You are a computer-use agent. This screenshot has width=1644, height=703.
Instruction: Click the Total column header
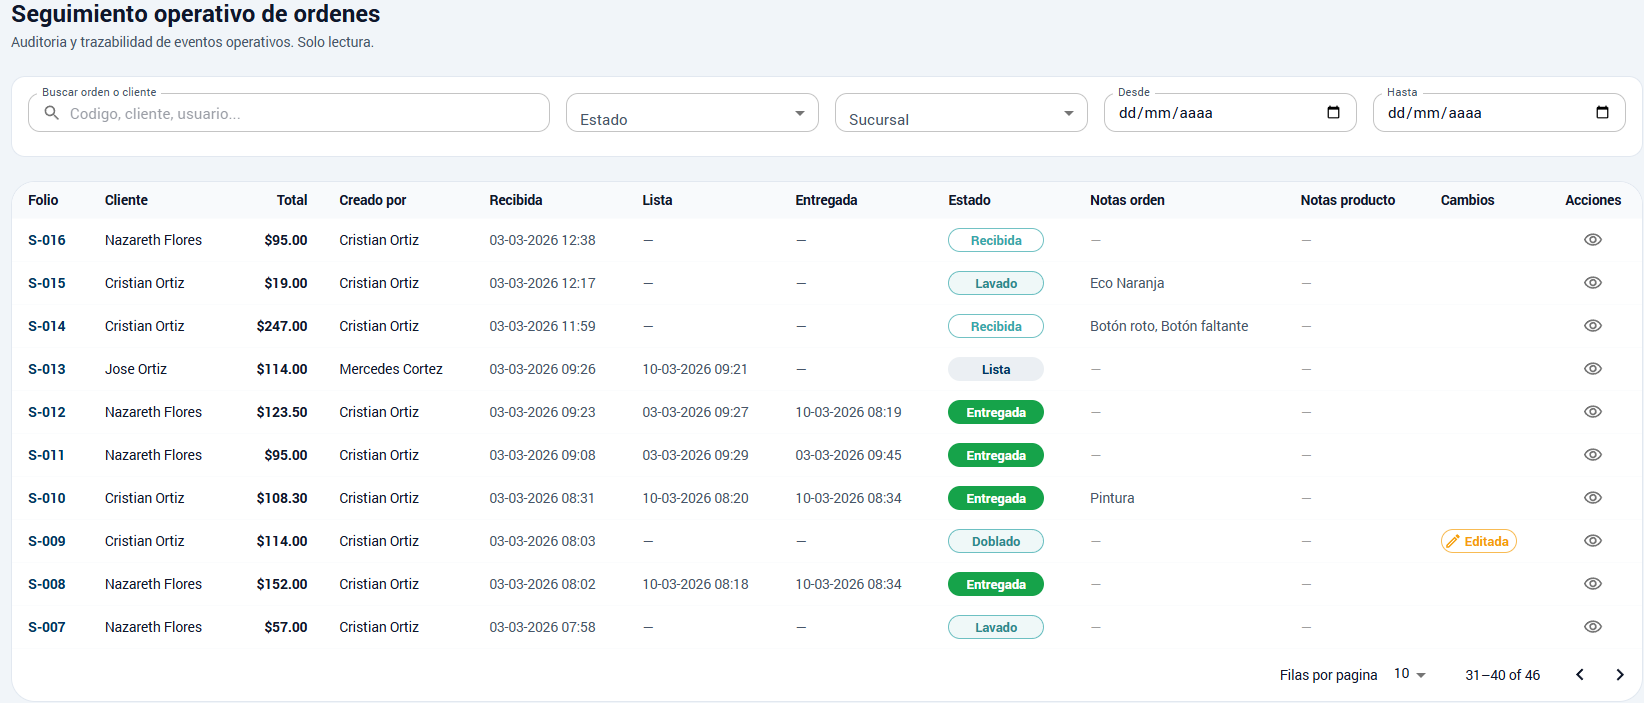point(292,200)
